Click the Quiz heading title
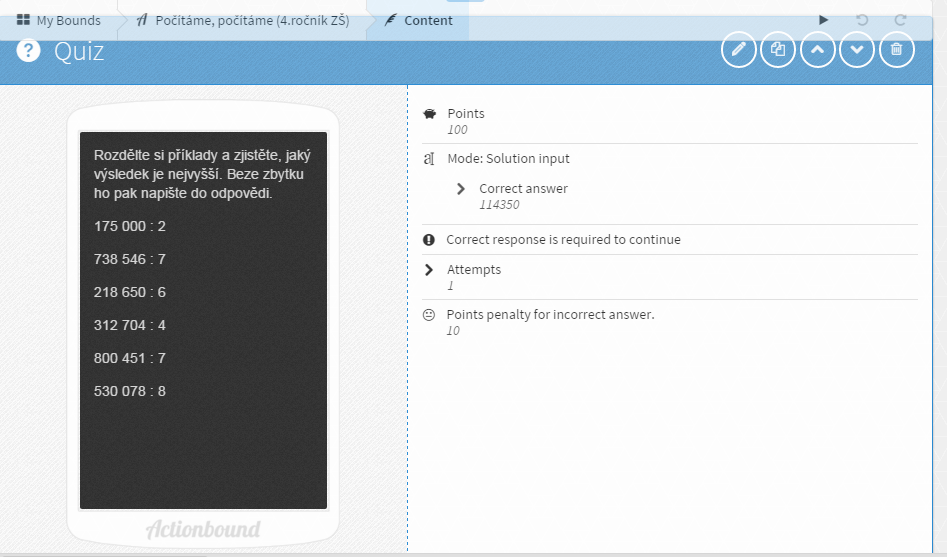Viewport: 947px width, 557px height. [79, 51]
